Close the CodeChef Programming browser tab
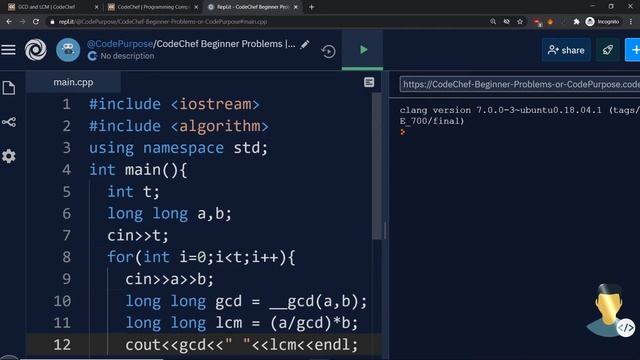Image resolution: width=640 pixels, height=360 pixels. [x=196, y=7]
